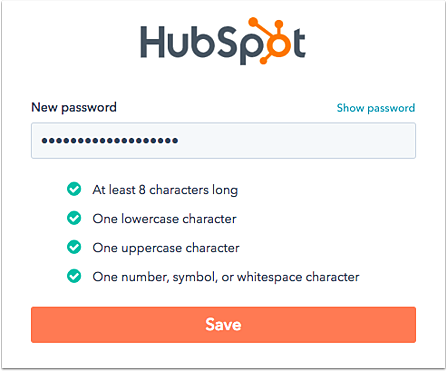Reveal the password via Show password link
Viewport: 447px width, 371px height.
pyautogui.click(x=376, y=108)
